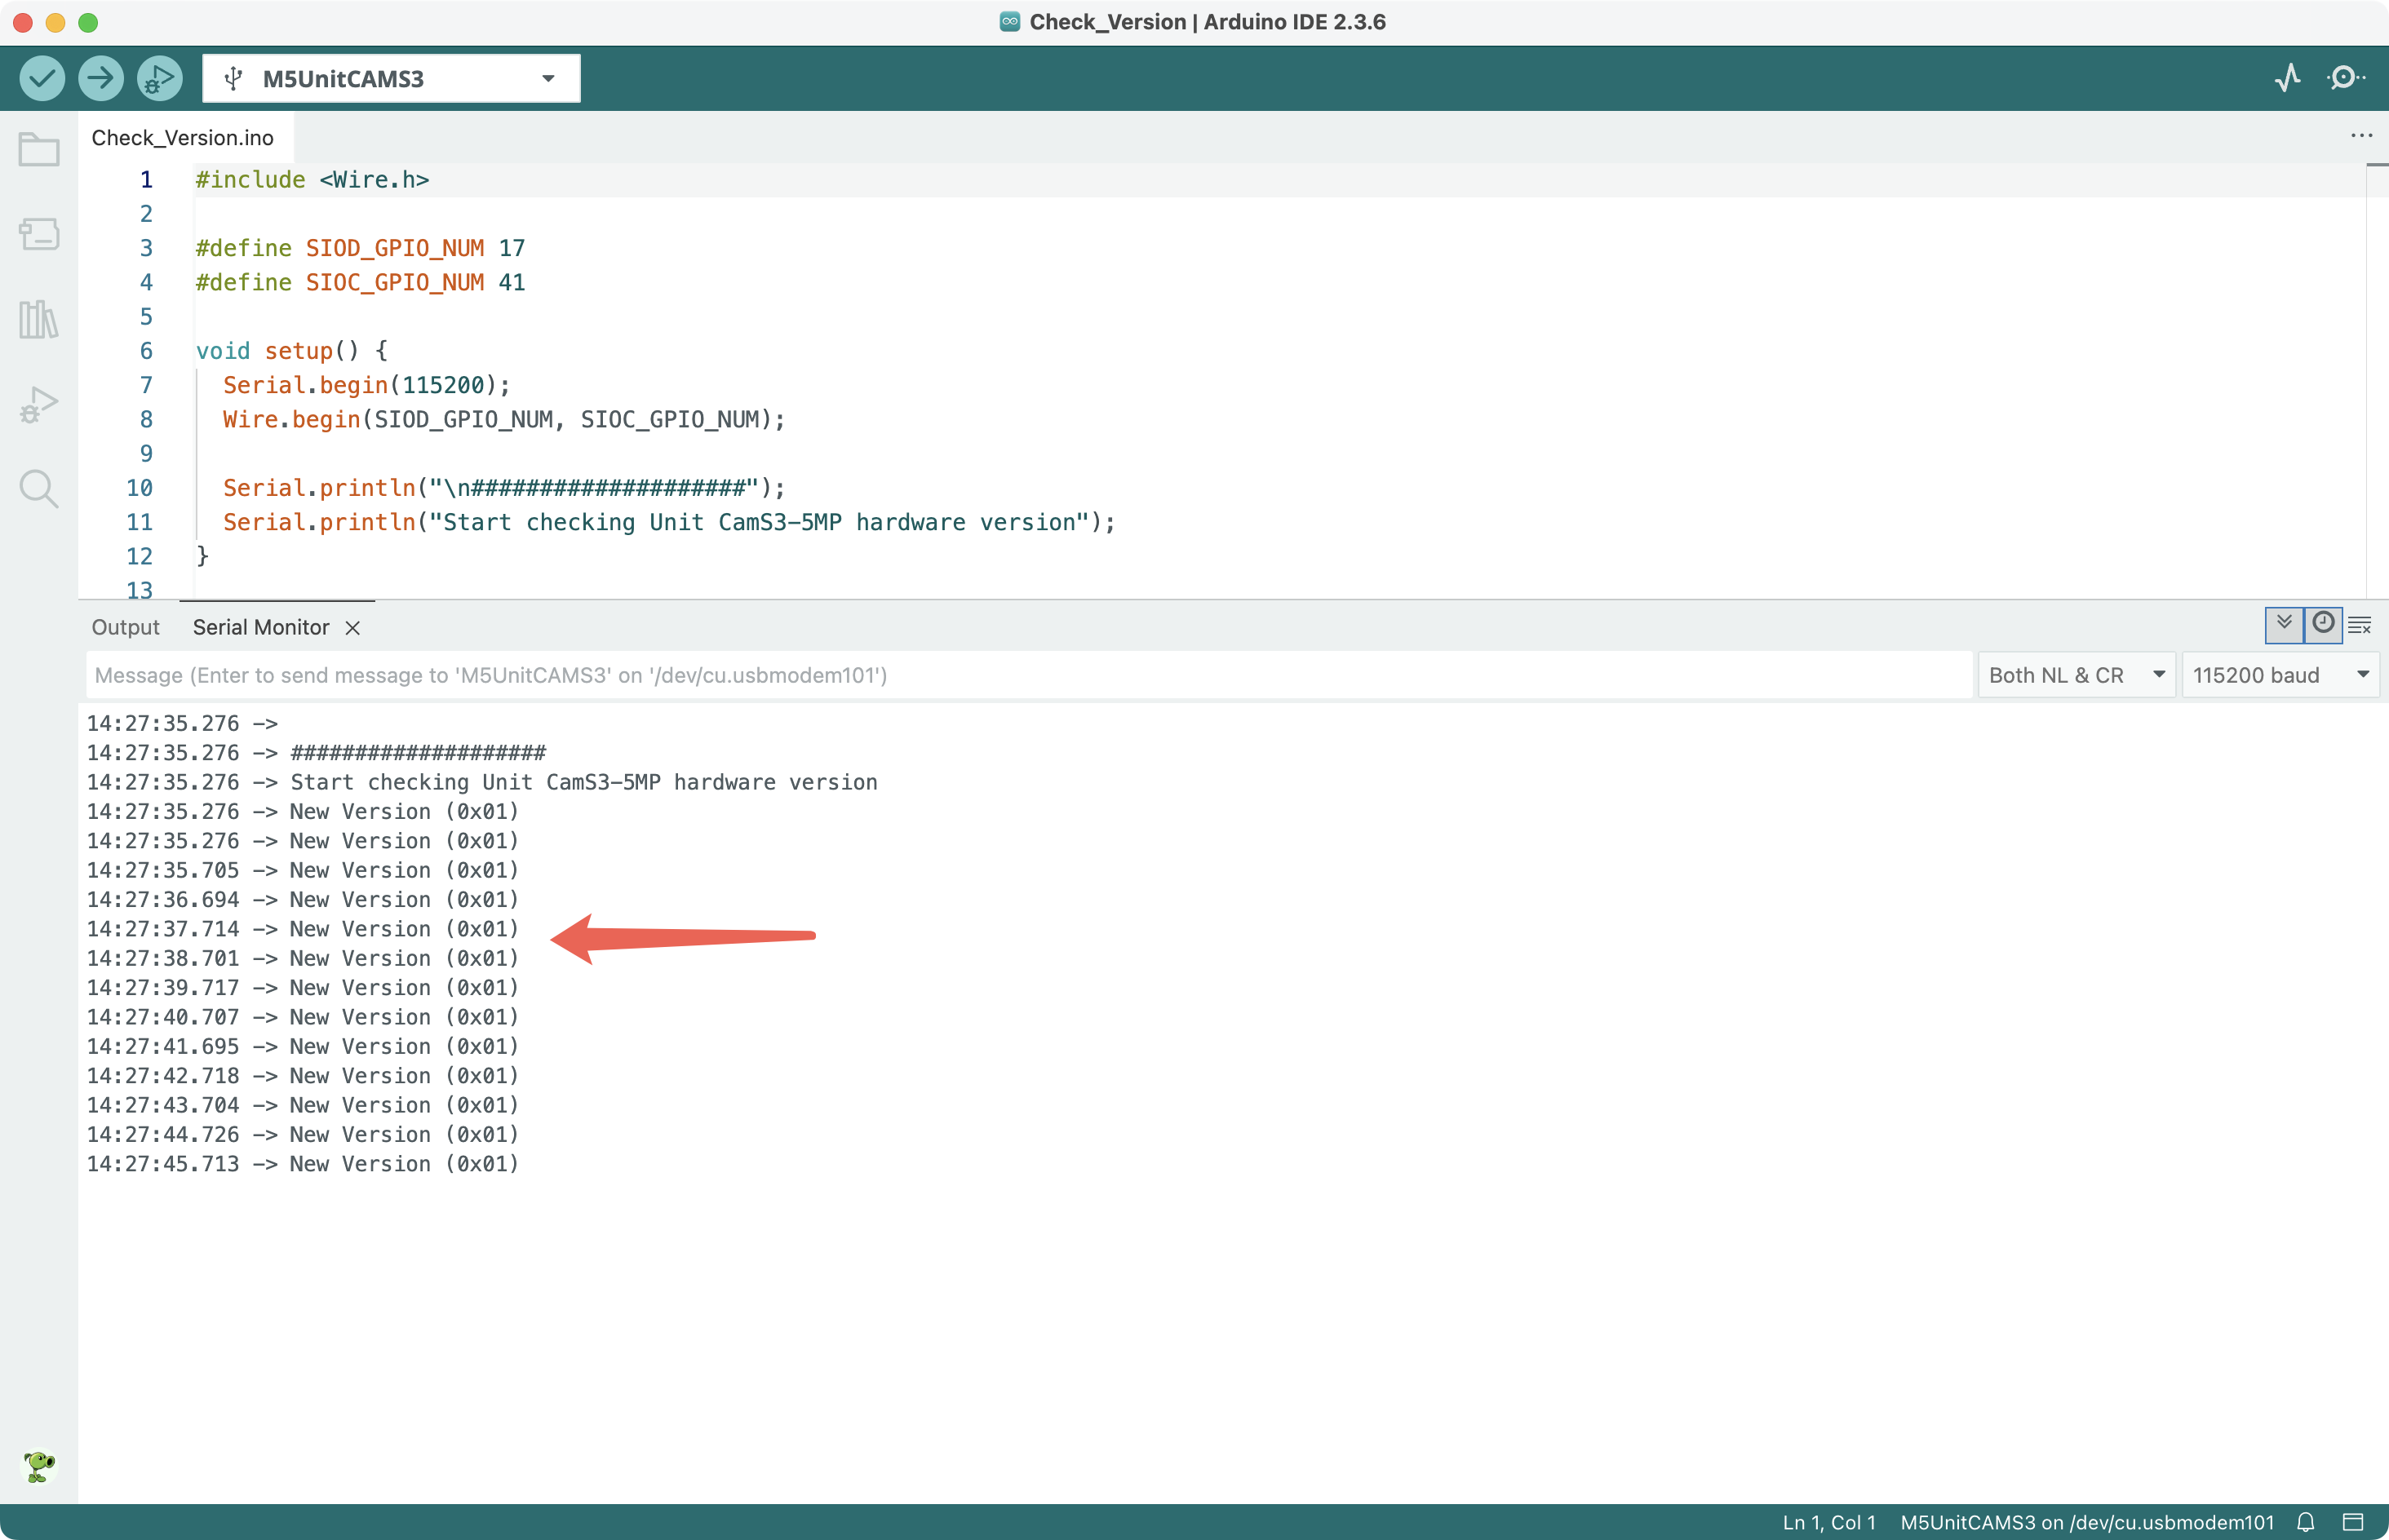This screenshot has width=2389, height=1540.
Task: Click M5UnitCAMS3 on /dev/cu.usbmodem101 status text
Action: click(2087, 1522)
